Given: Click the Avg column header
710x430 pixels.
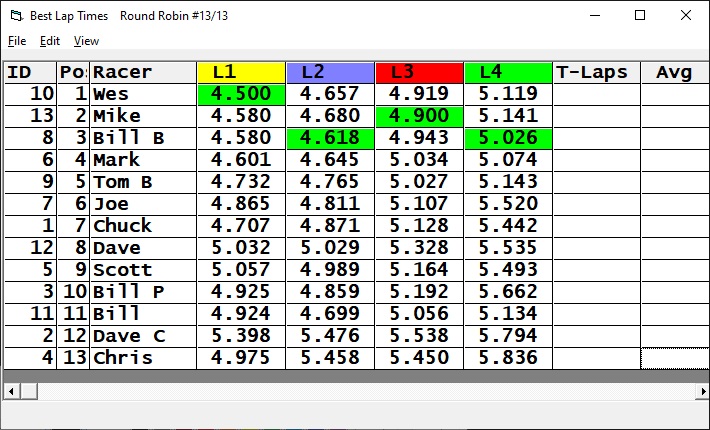Looking at the screenshot, I should (674, 72).
